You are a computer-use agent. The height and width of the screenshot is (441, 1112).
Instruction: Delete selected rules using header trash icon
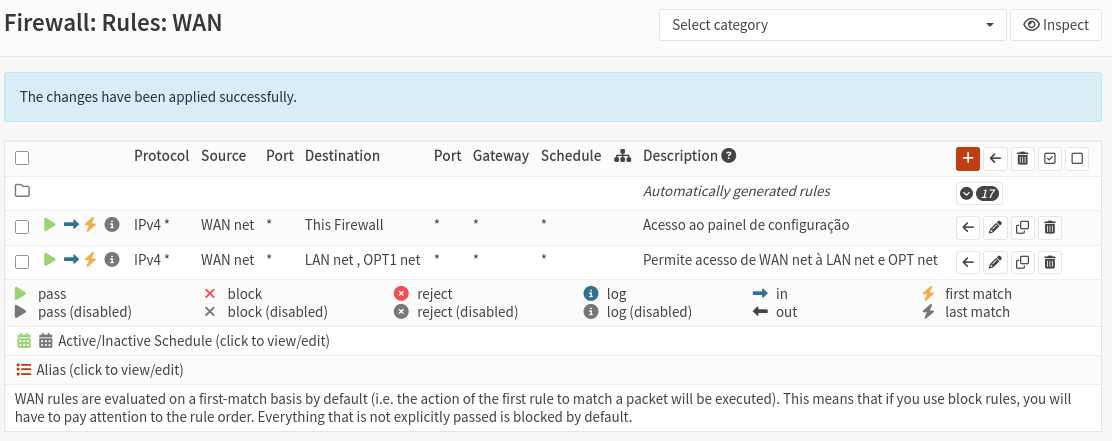click(1022, 158)
